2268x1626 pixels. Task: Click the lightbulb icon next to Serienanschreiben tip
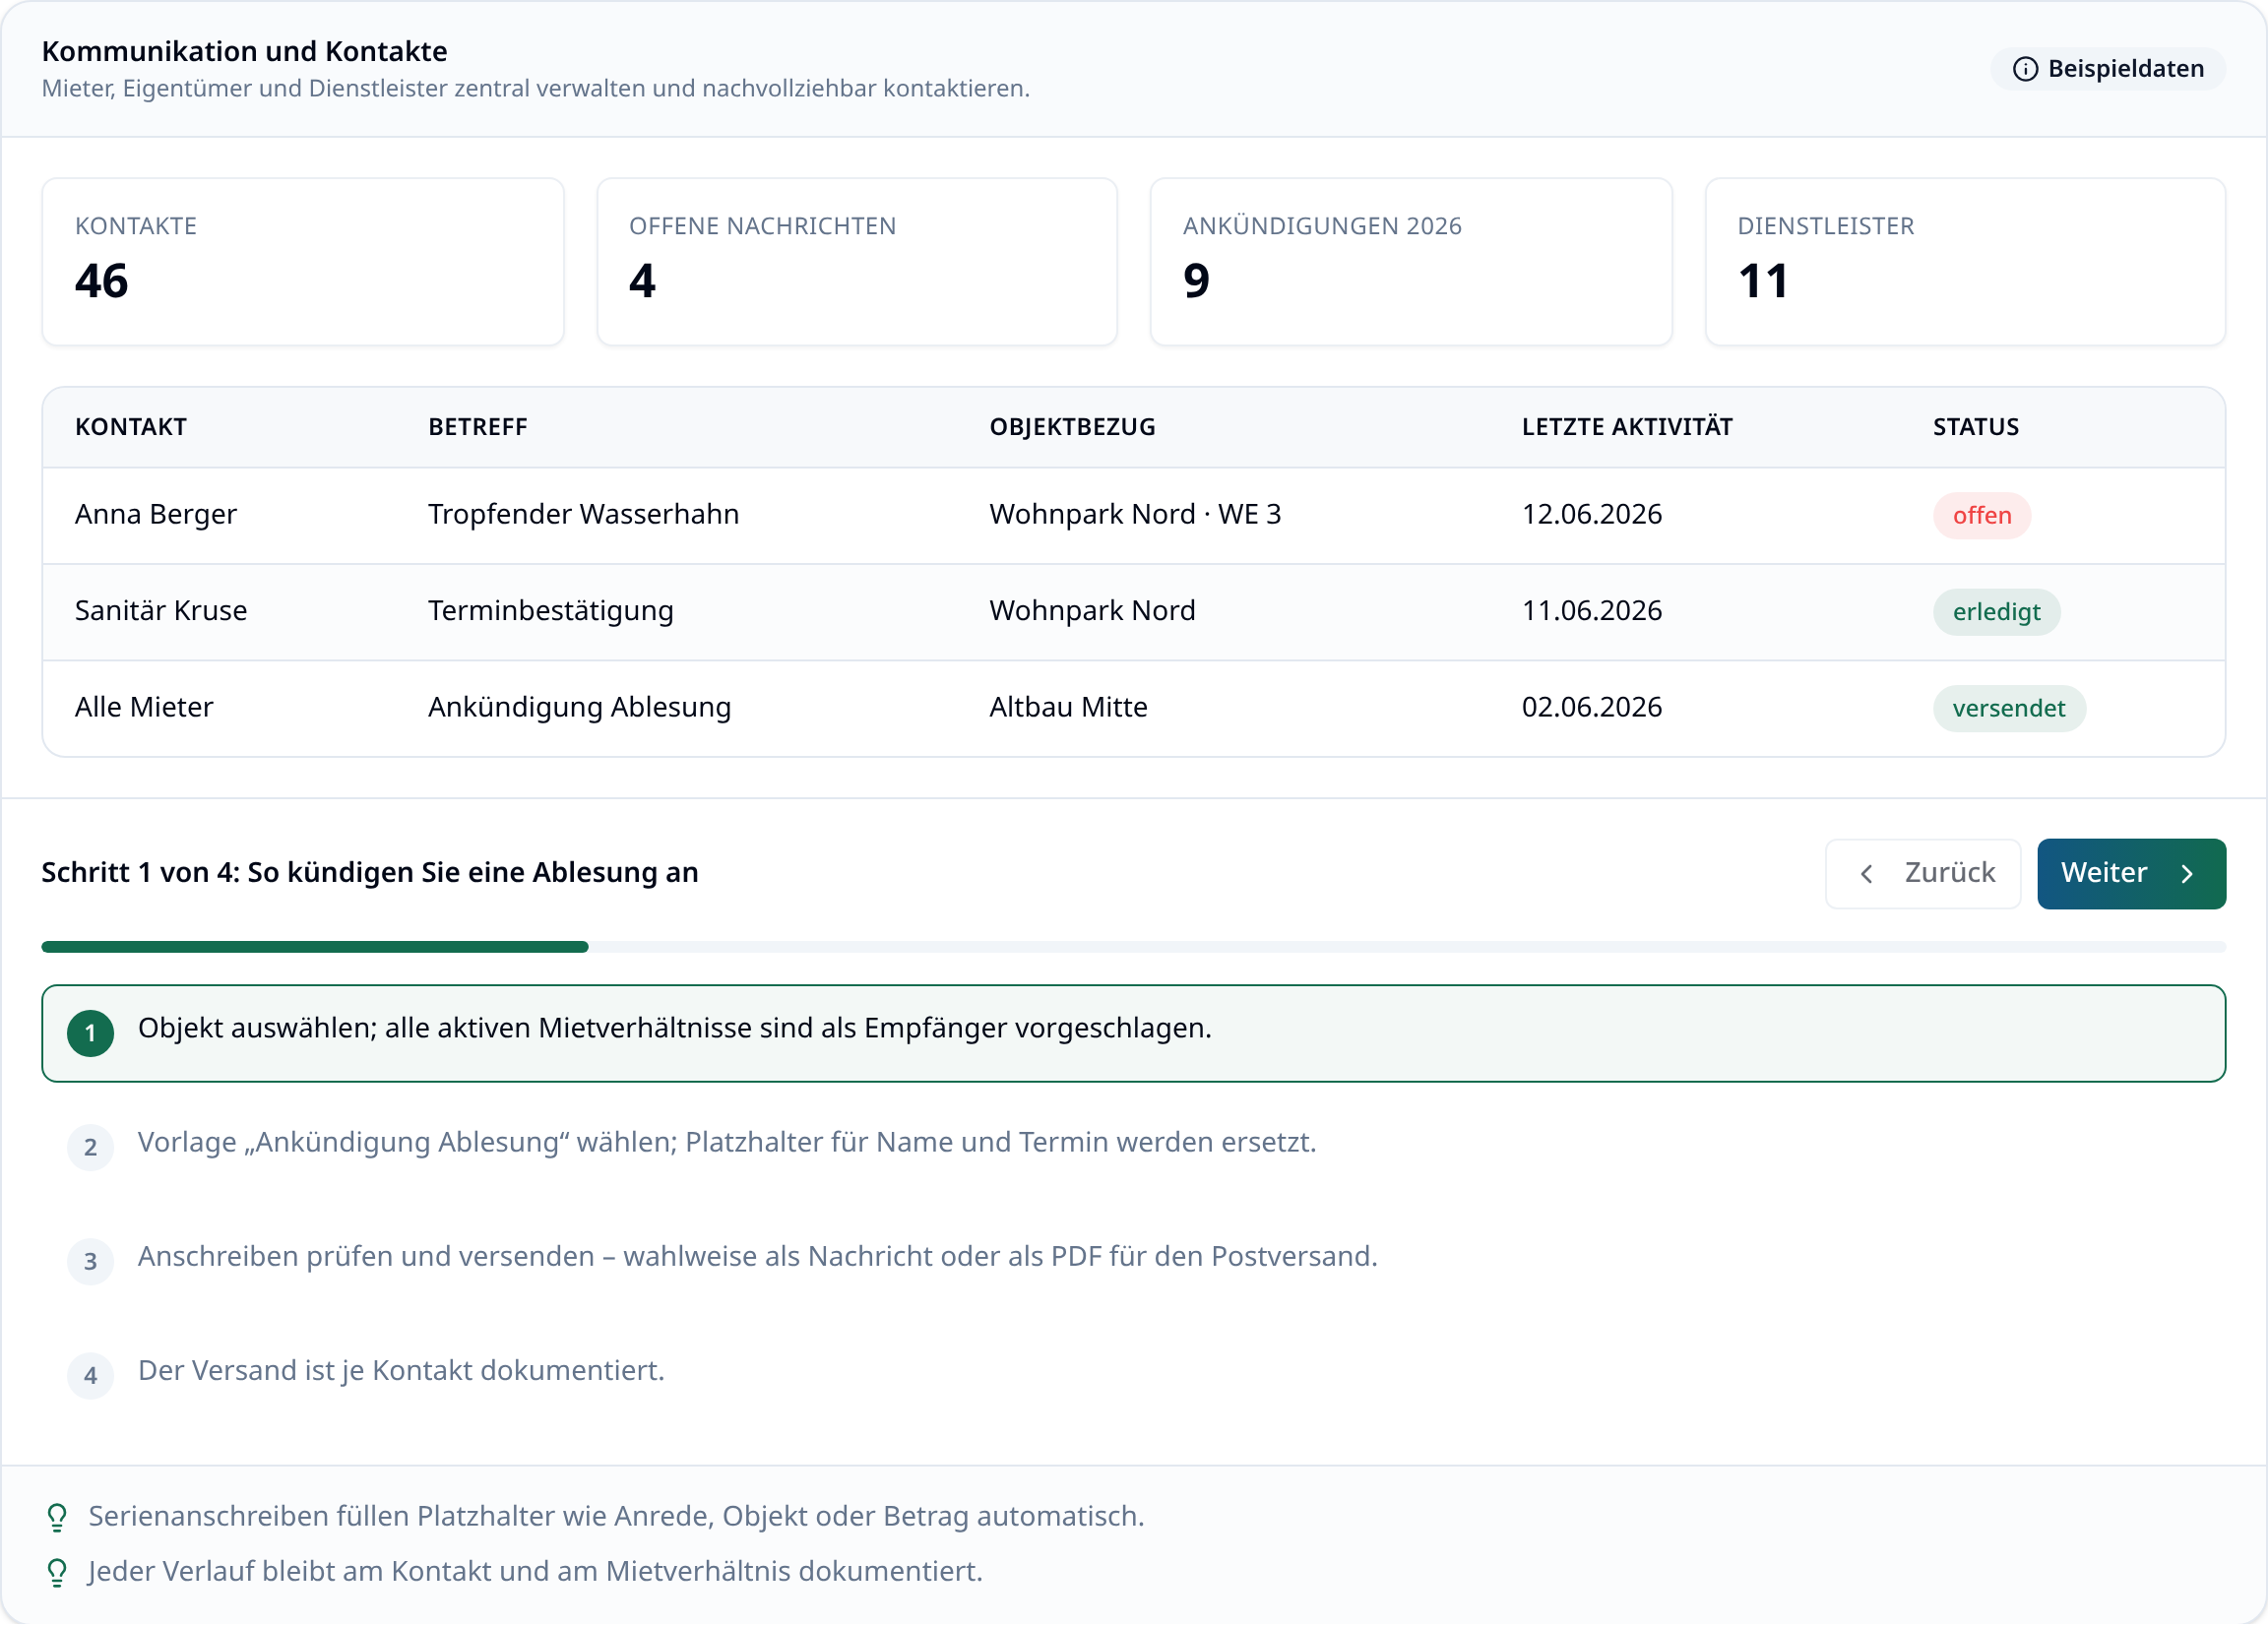pyautogui.click(x=57, y=1518)
